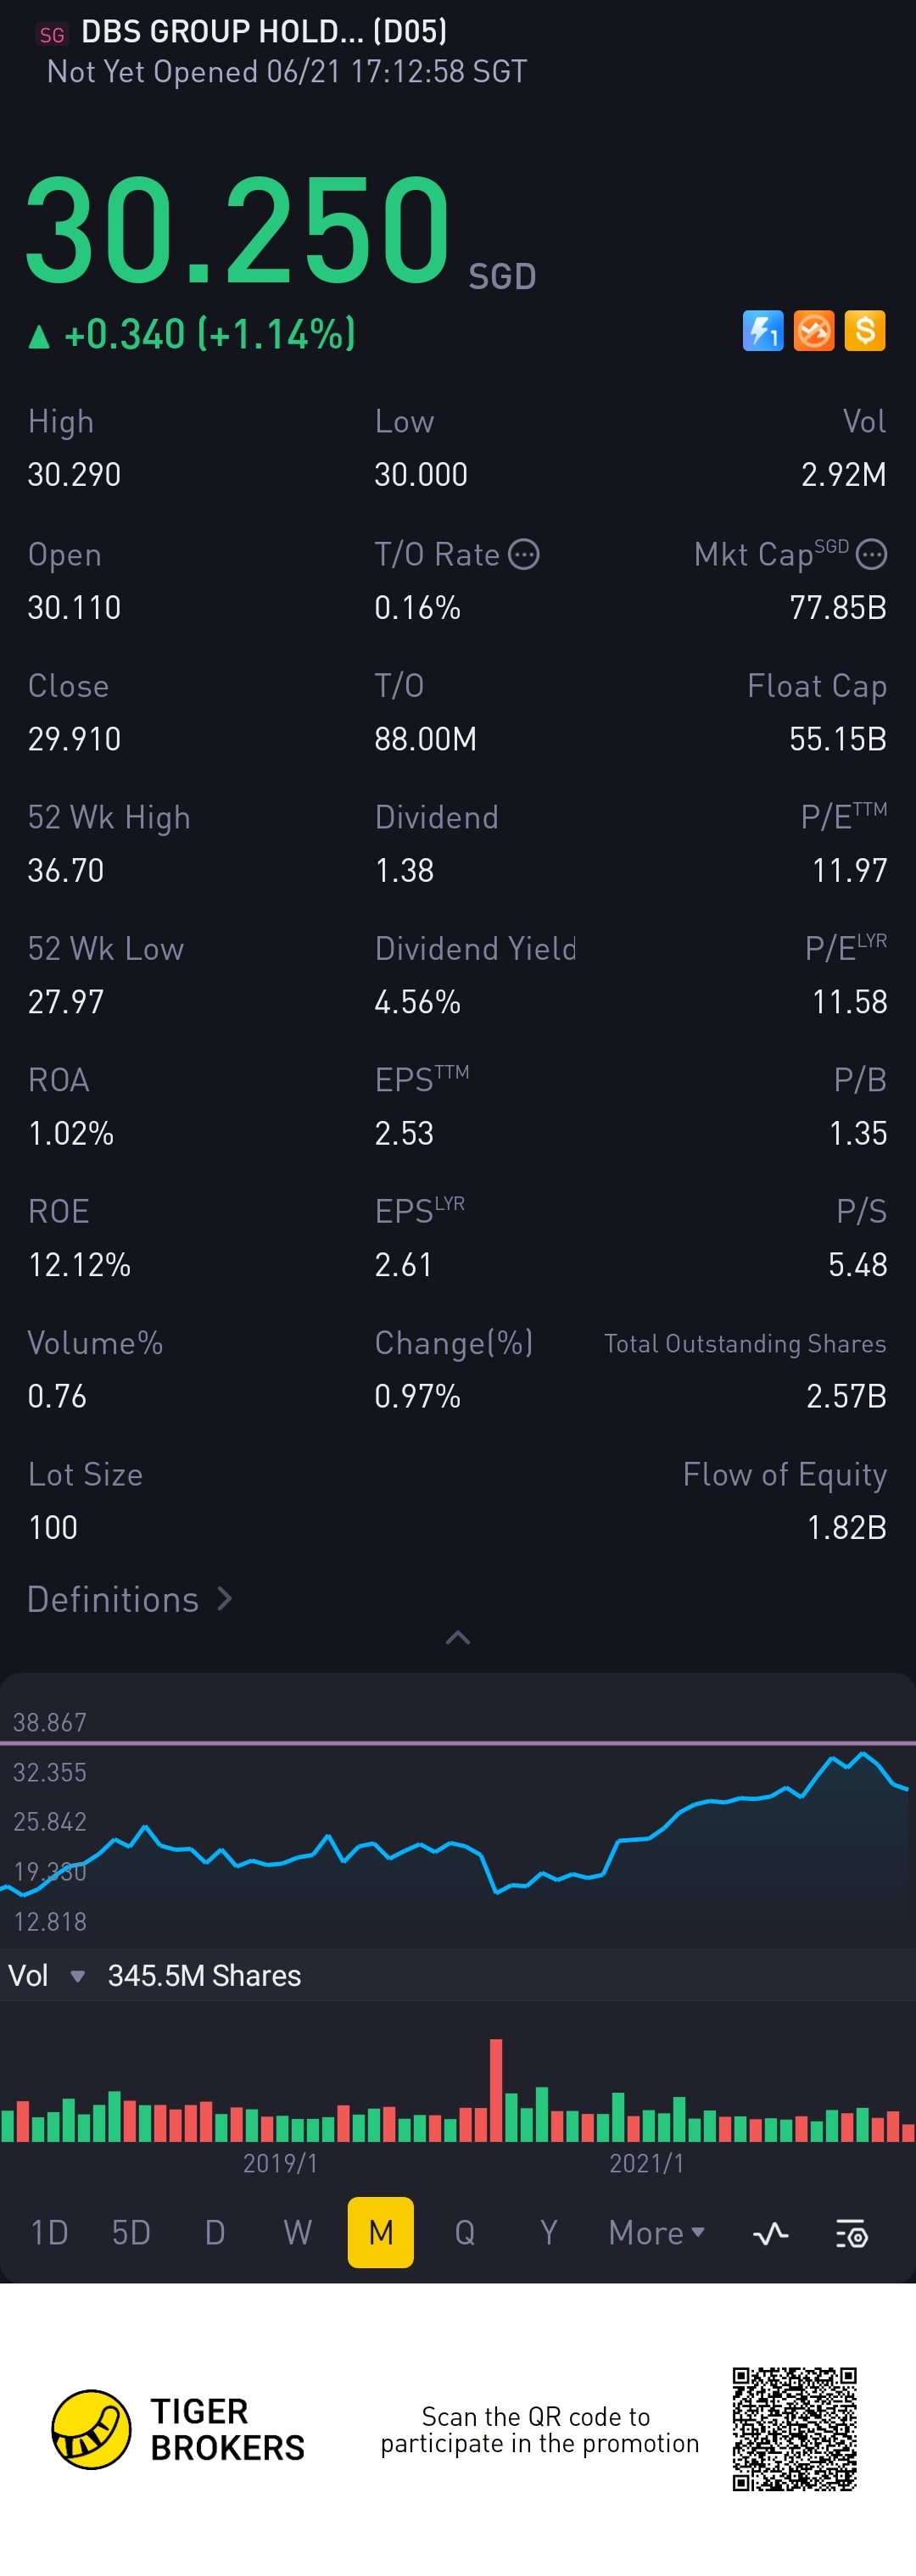Open the Mkt Cap info bubble
This screenshot has height=2576, width=916.
(x=872, y=554)
